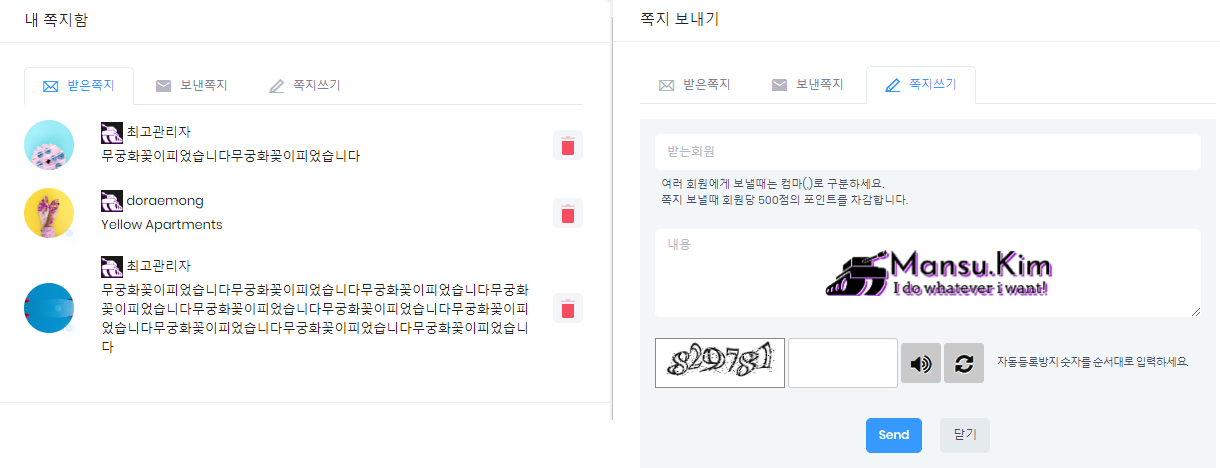Refresh the captcha image
The image size is (1220, 468).
[964, 363]
